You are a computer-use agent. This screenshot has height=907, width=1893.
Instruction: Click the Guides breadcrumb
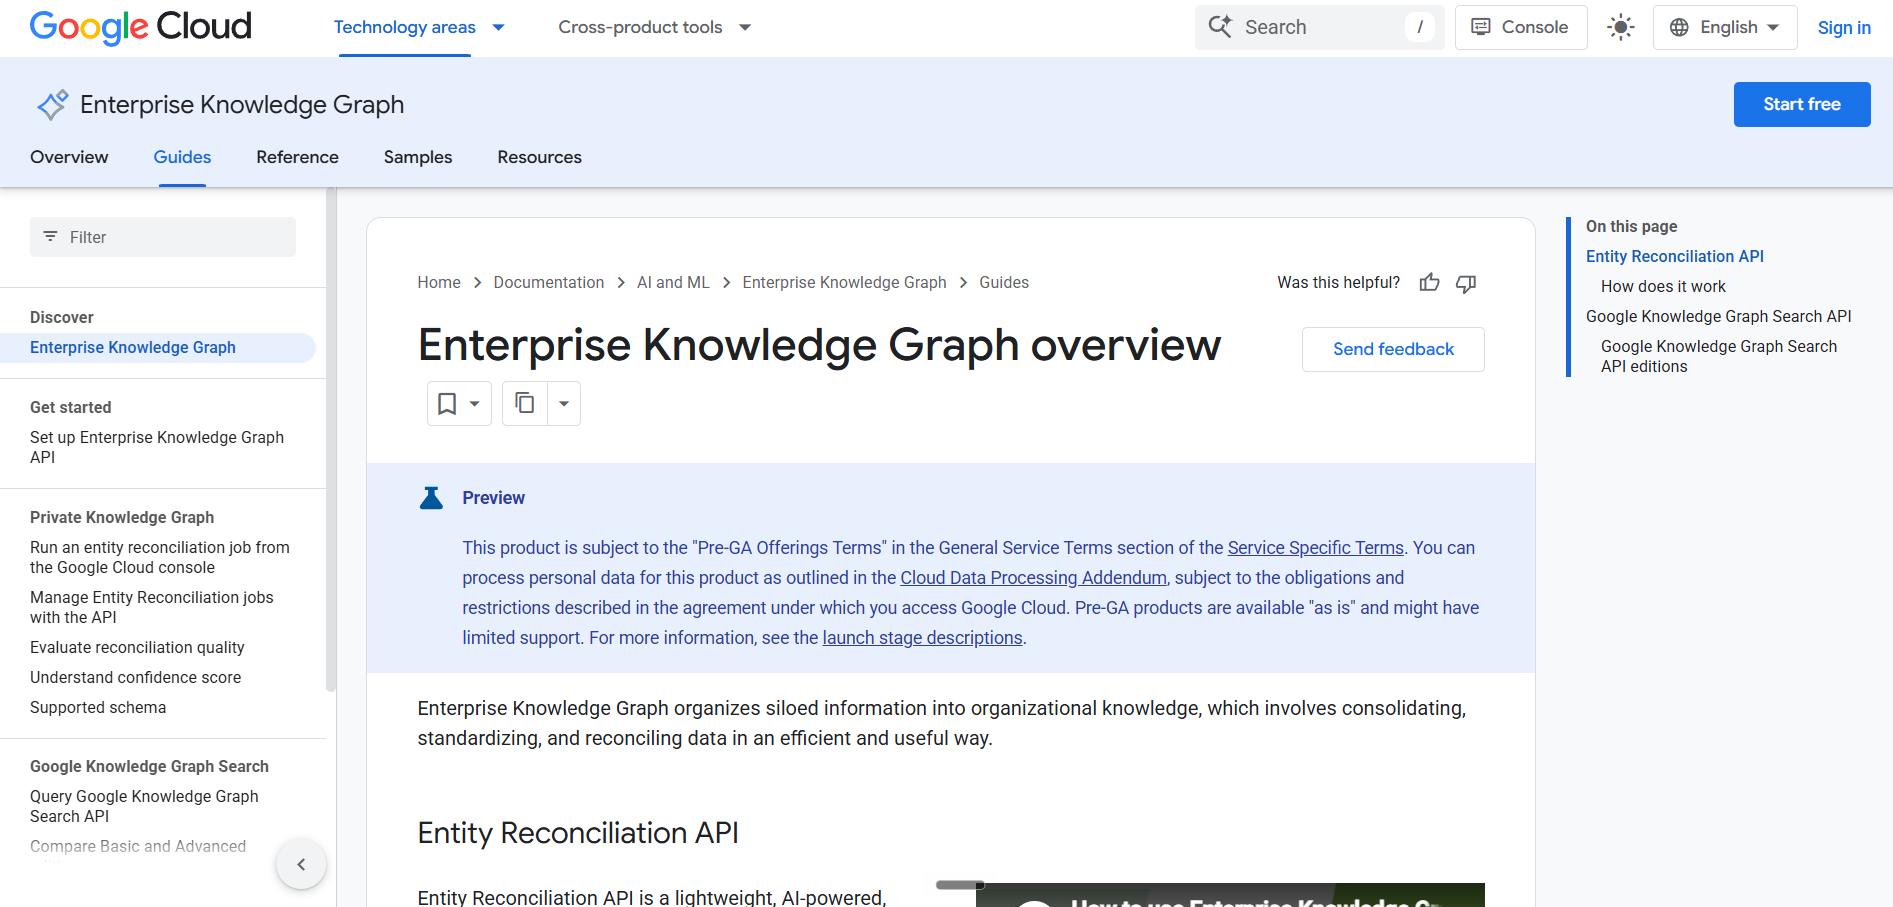coord(1004,282)
